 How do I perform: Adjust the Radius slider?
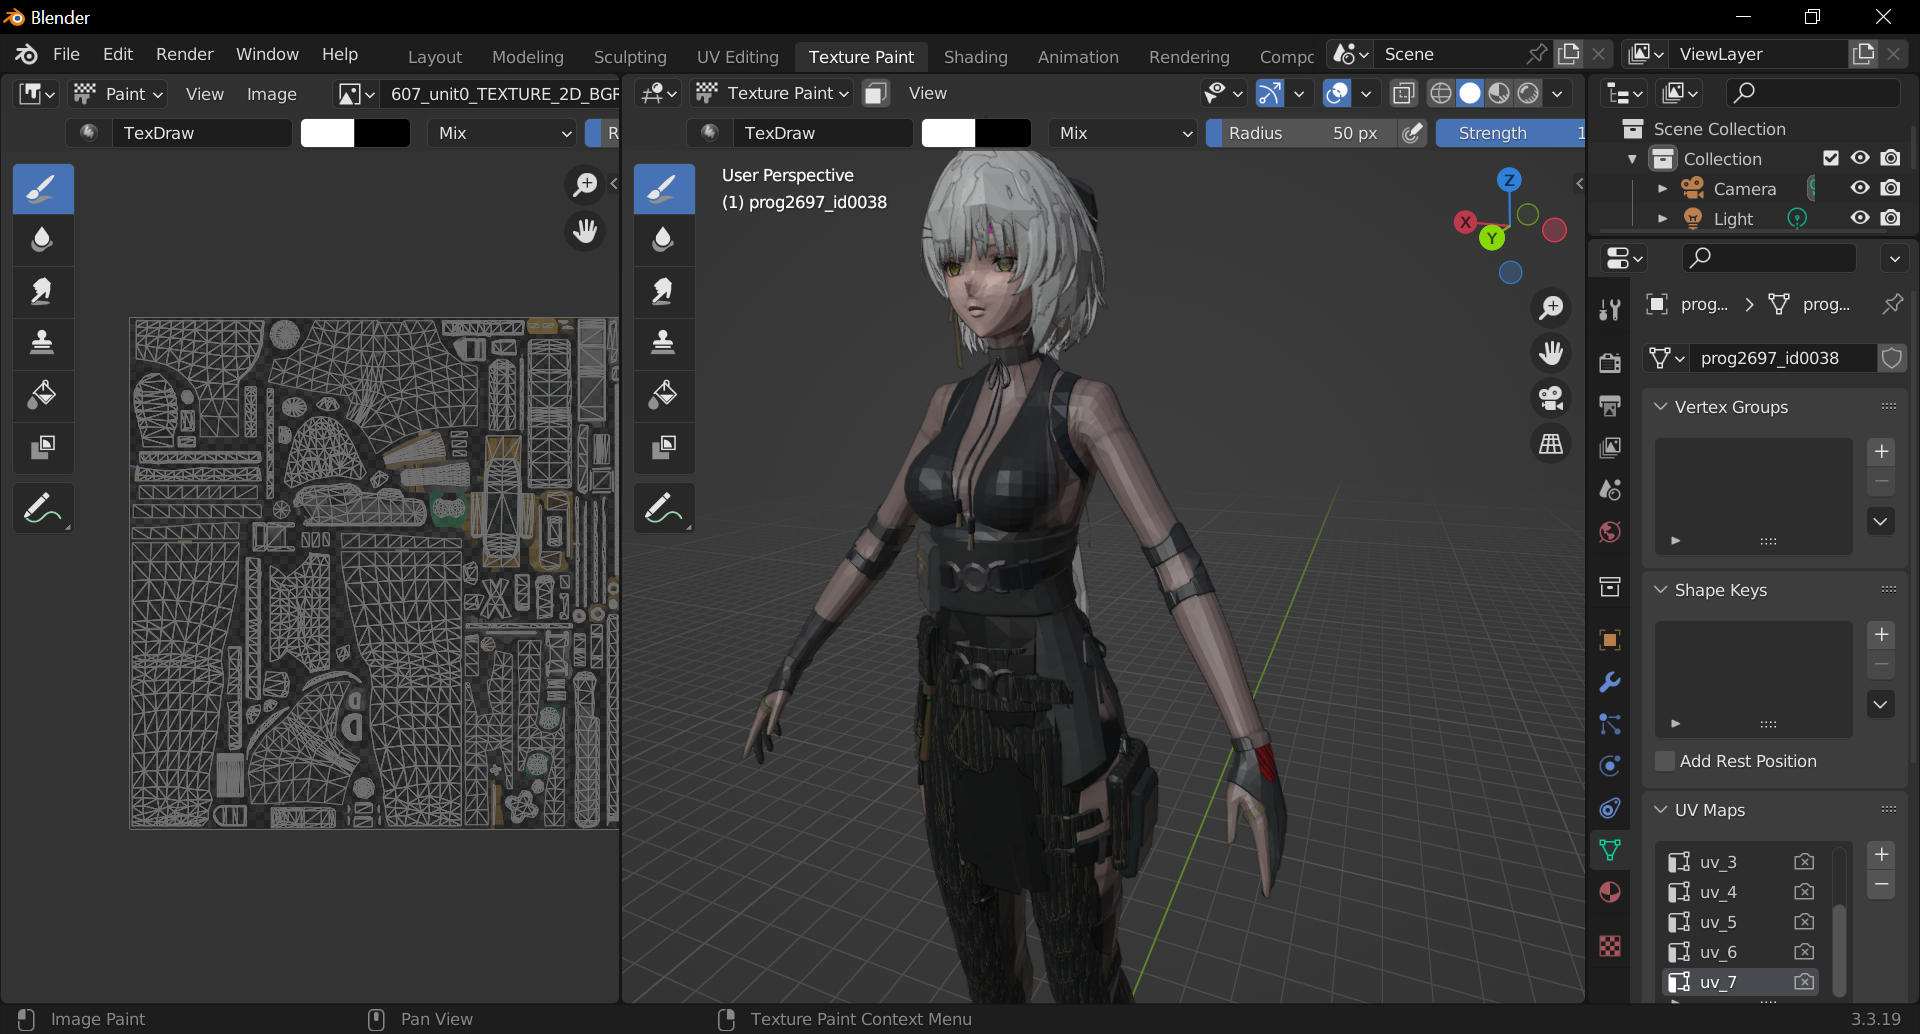[x=1302, y=133]
